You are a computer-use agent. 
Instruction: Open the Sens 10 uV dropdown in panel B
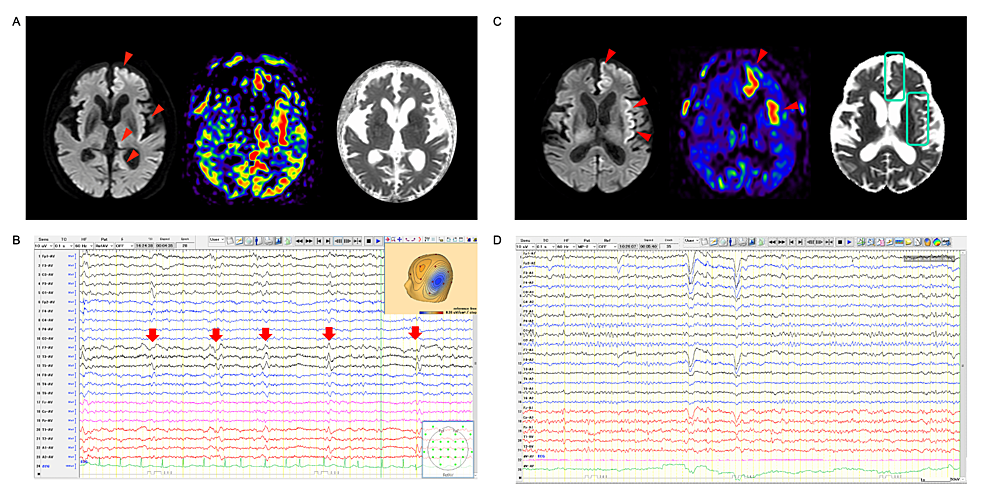(x=43, y=245)
